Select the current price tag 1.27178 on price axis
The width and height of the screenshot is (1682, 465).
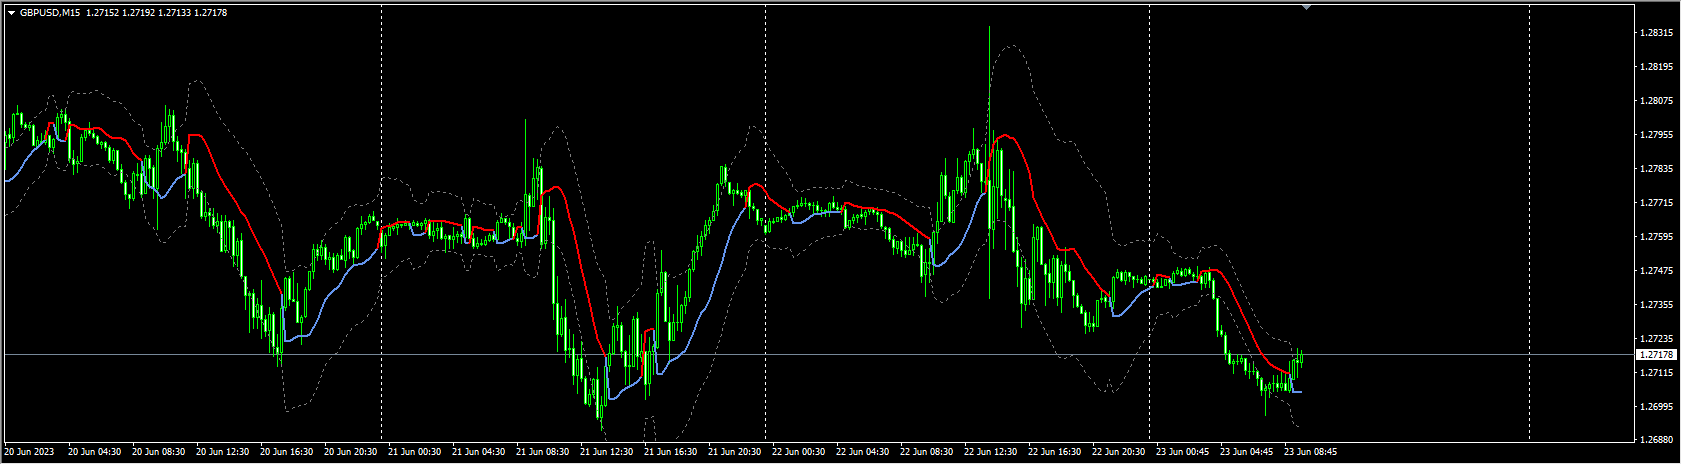[1656, 355]
